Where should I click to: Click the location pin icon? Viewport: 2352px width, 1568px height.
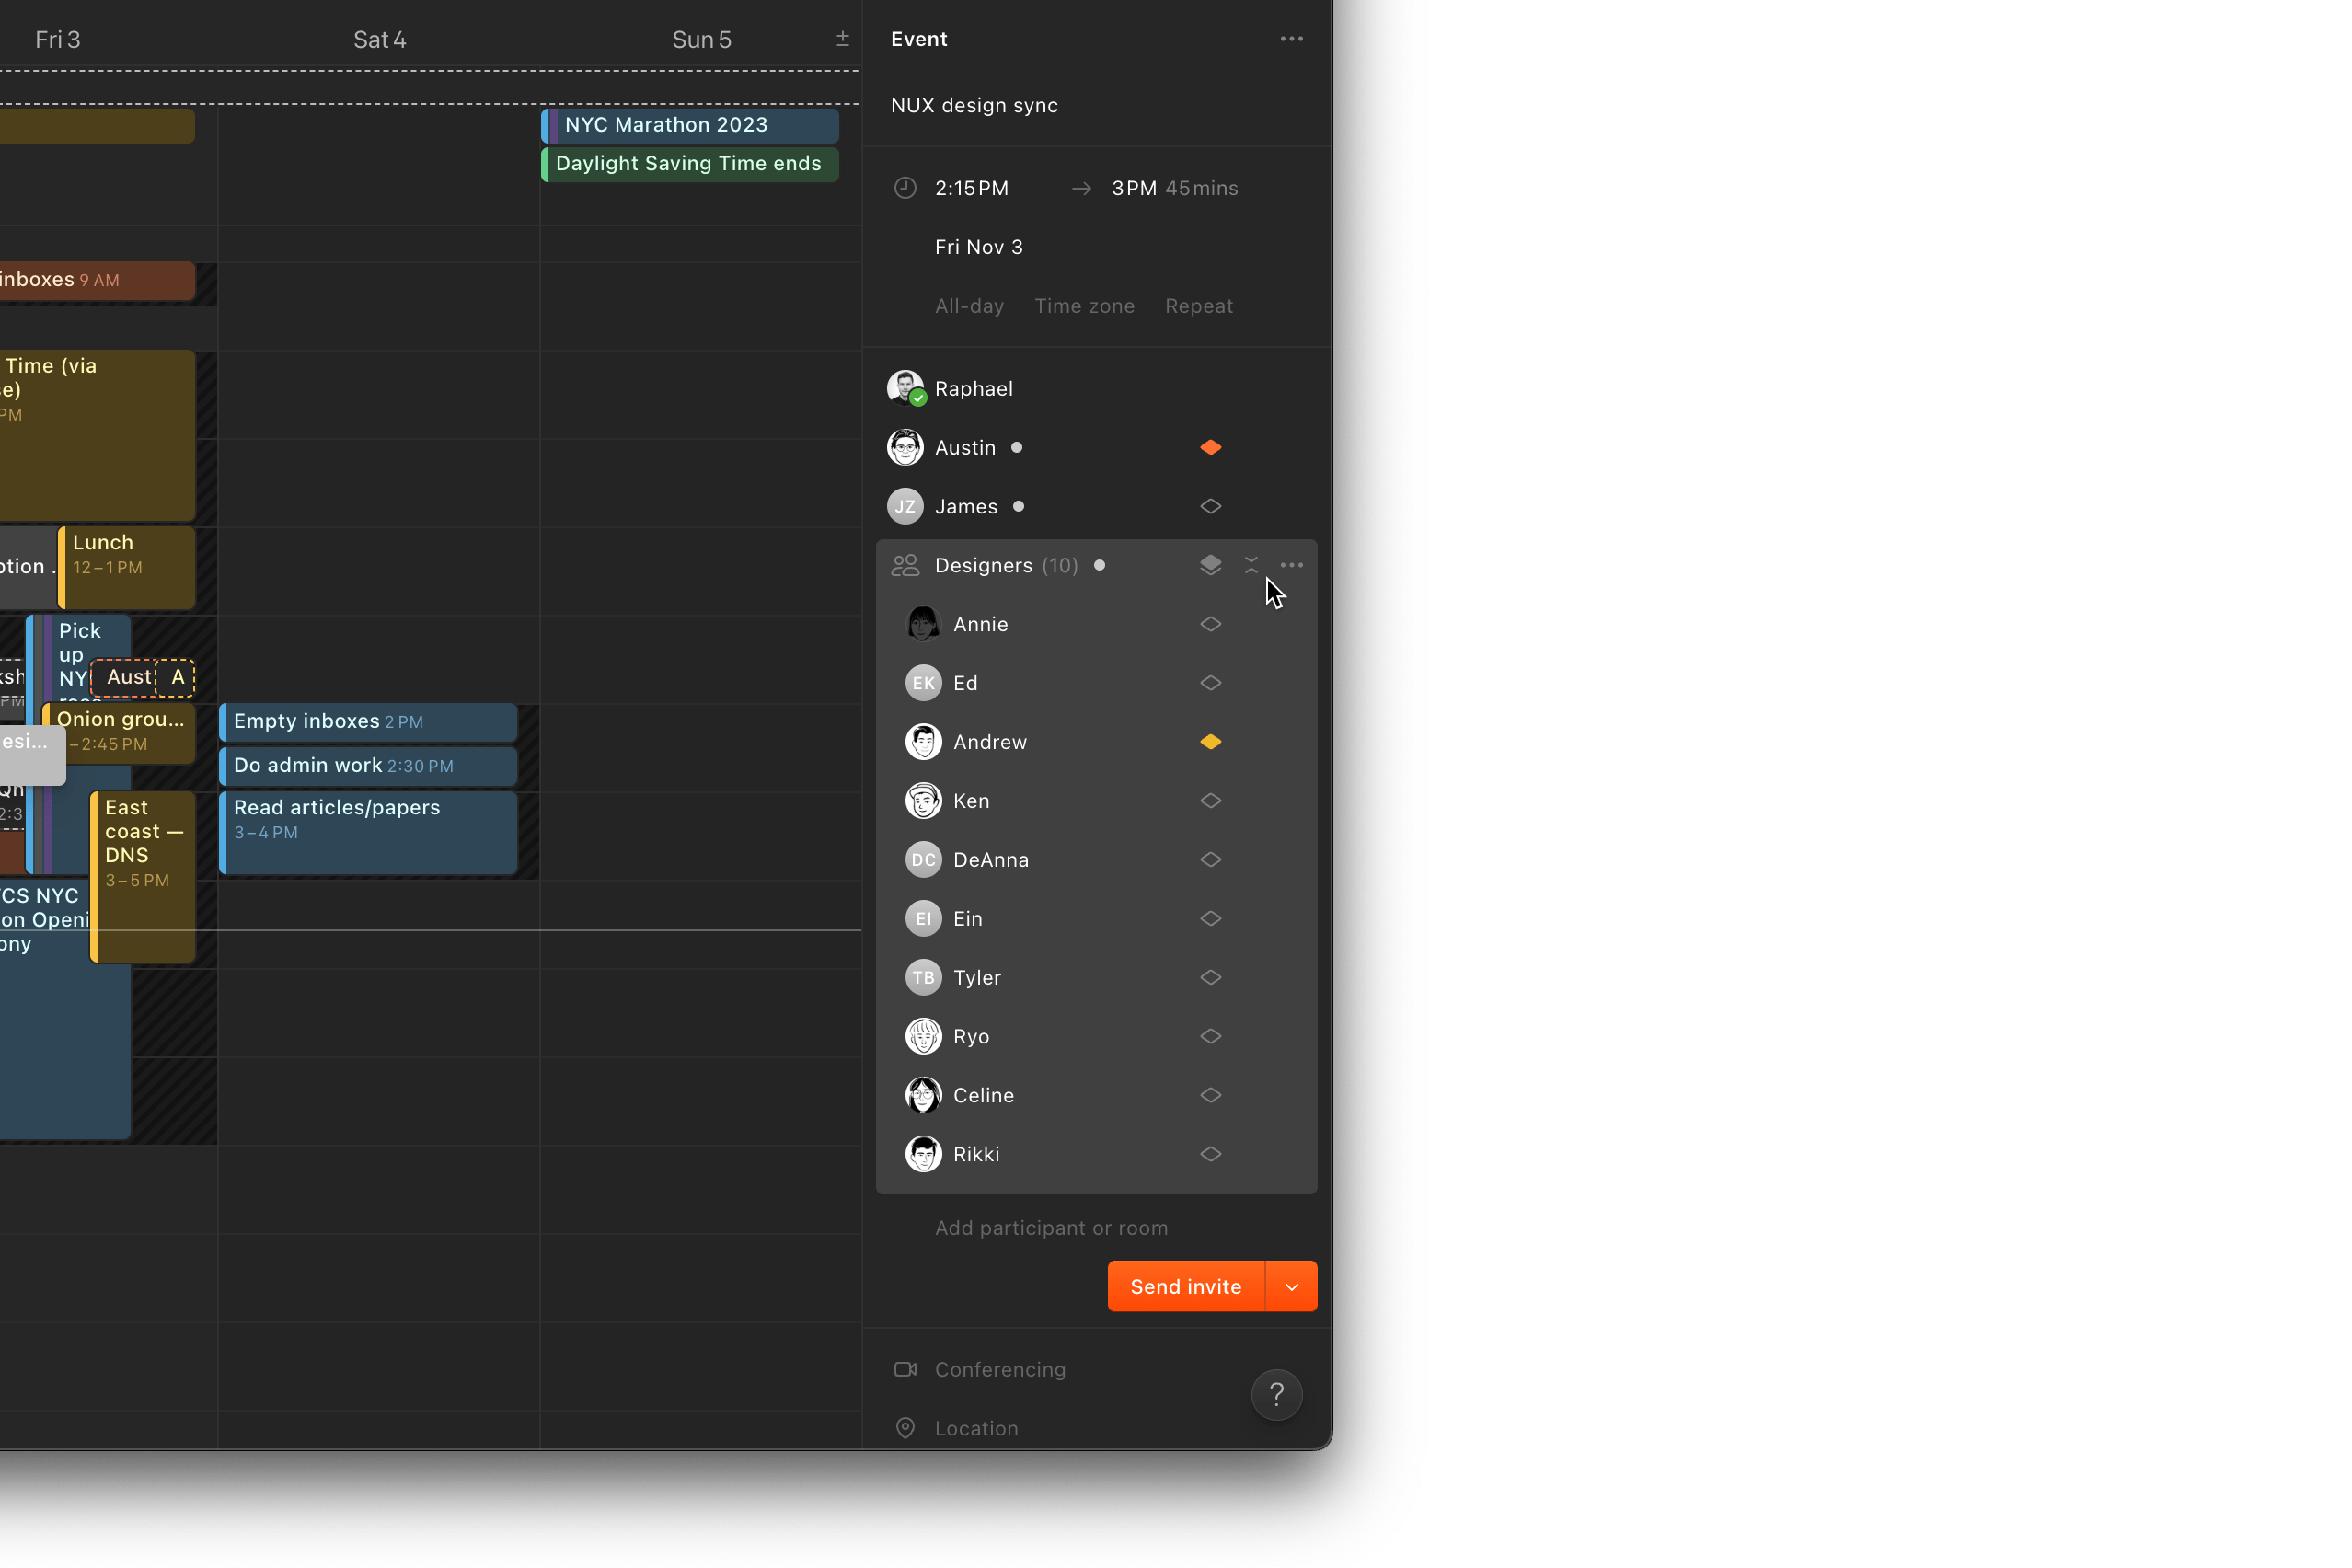pyautogui.click(x=906, y=1428)
